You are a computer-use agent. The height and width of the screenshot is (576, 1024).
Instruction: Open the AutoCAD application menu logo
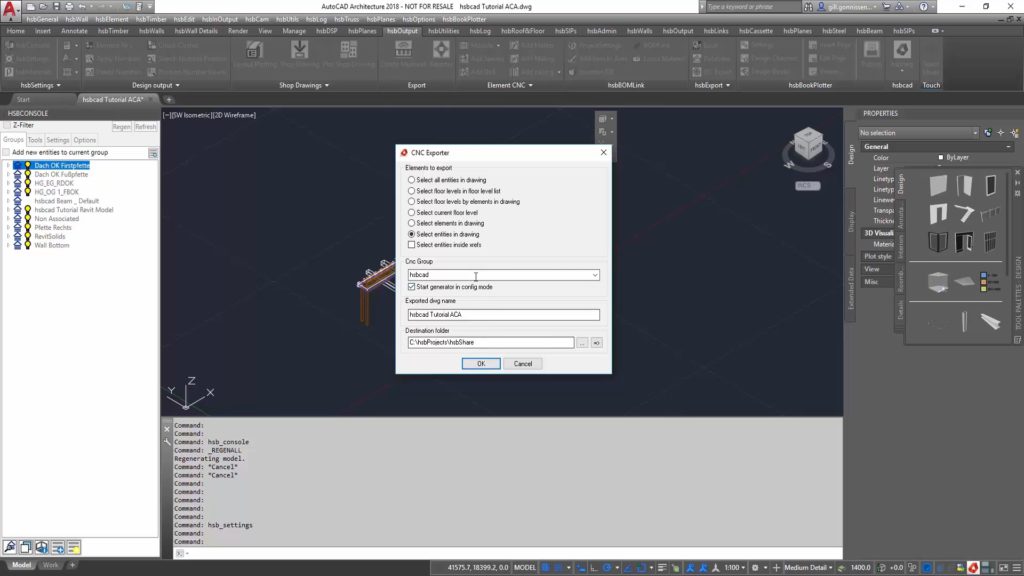coord(10,10)
